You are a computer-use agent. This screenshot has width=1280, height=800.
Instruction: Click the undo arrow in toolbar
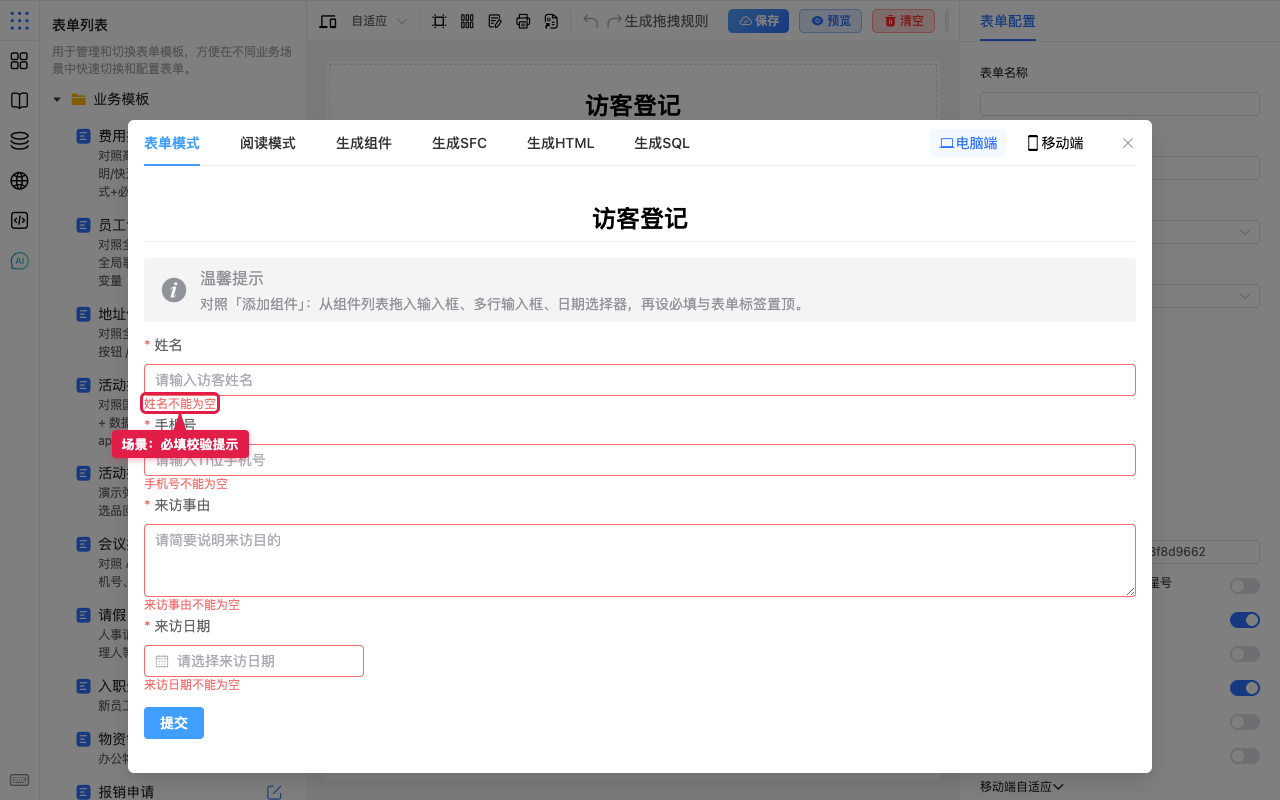pos(590,21)
